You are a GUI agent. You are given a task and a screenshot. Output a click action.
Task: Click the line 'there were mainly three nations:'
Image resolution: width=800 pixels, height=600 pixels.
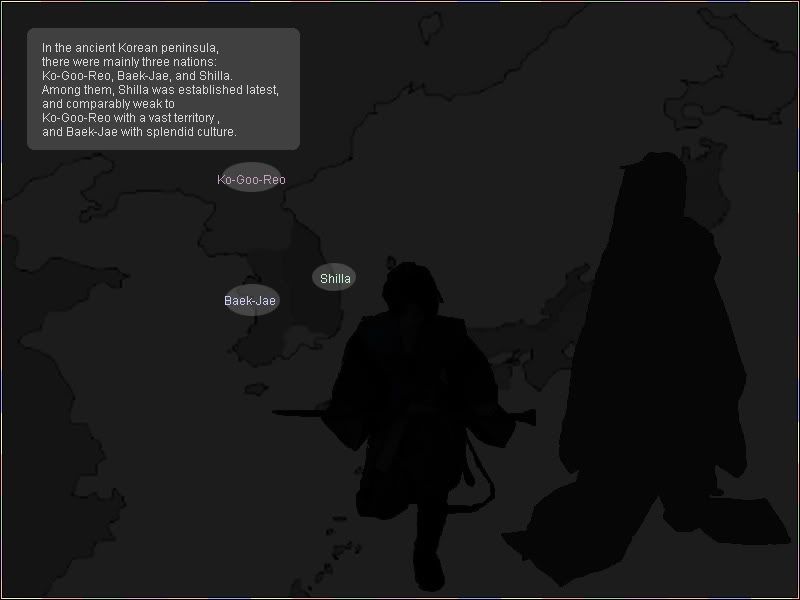pyautogui.click(x=129, y=62)
